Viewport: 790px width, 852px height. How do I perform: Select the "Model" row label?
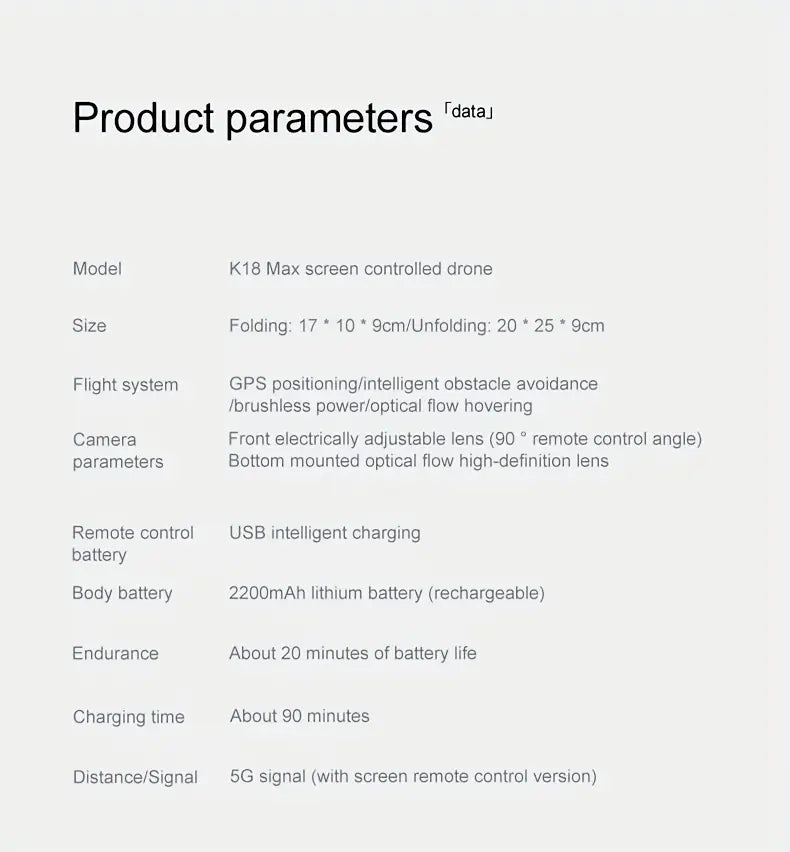tap(97, 269)
